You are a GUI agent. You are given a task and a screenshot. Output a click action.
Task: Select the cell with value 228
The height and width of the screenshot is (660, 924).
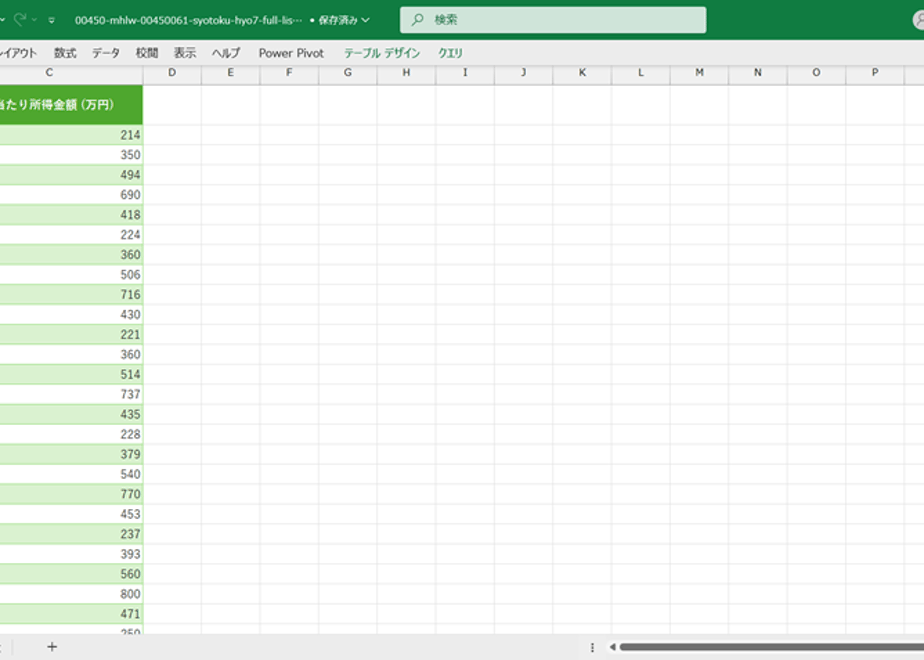pyautogui.click(x=71, y=434)
